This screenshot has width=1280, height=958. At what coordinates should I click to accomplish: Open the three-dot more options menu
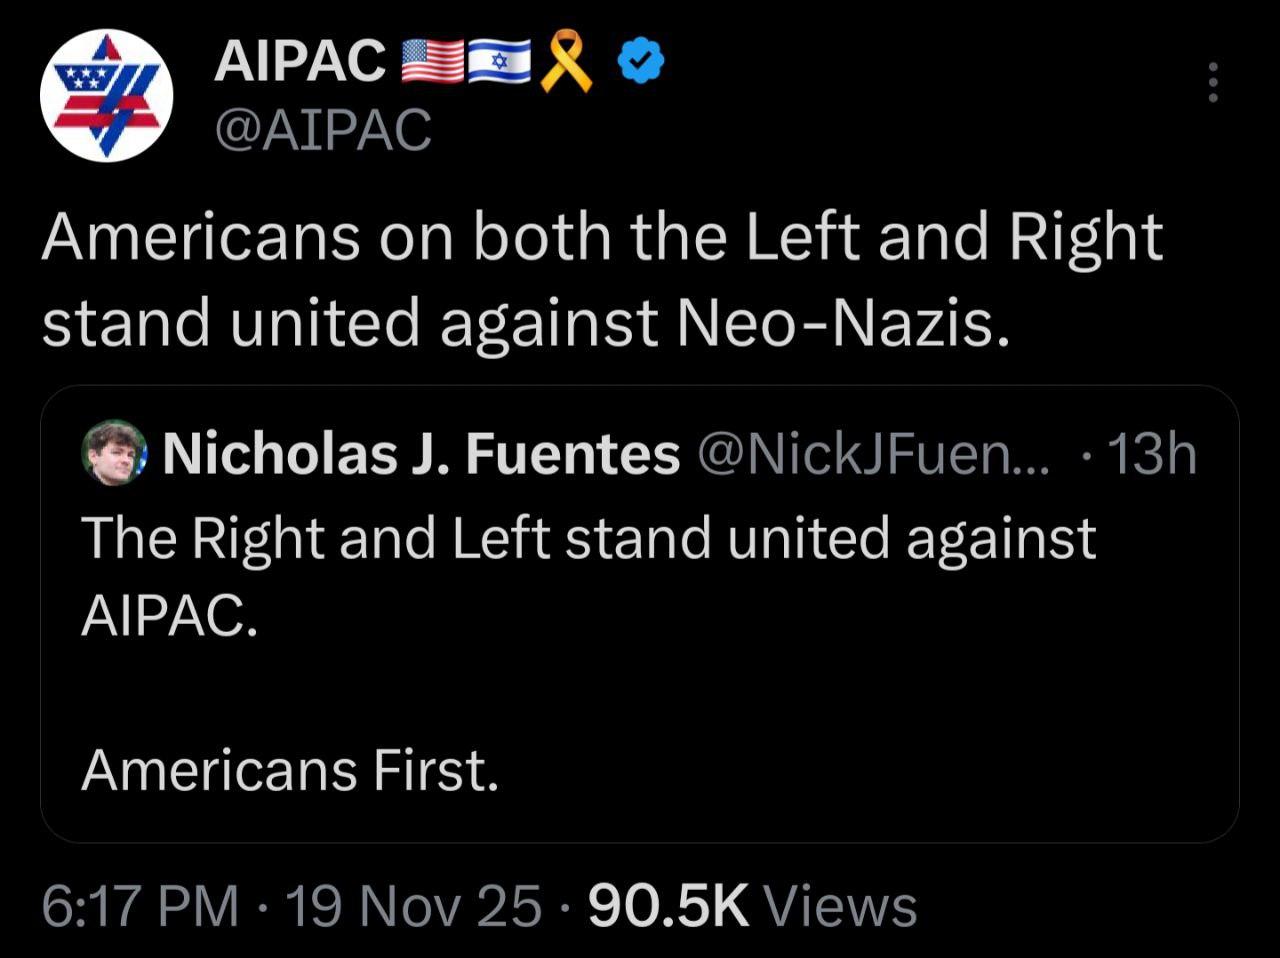[x=1213, y=83]
